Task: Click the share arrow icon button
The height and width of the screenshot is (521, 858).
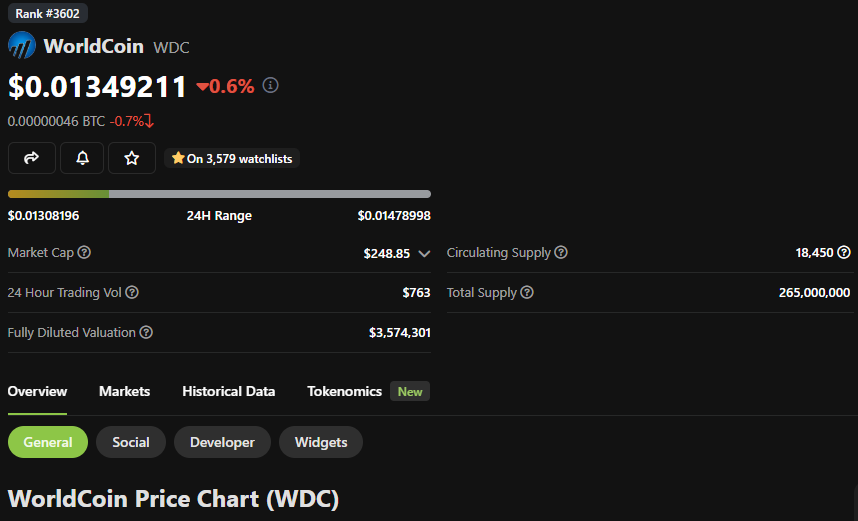Action: pyautogui.click(x=31, y=158)
